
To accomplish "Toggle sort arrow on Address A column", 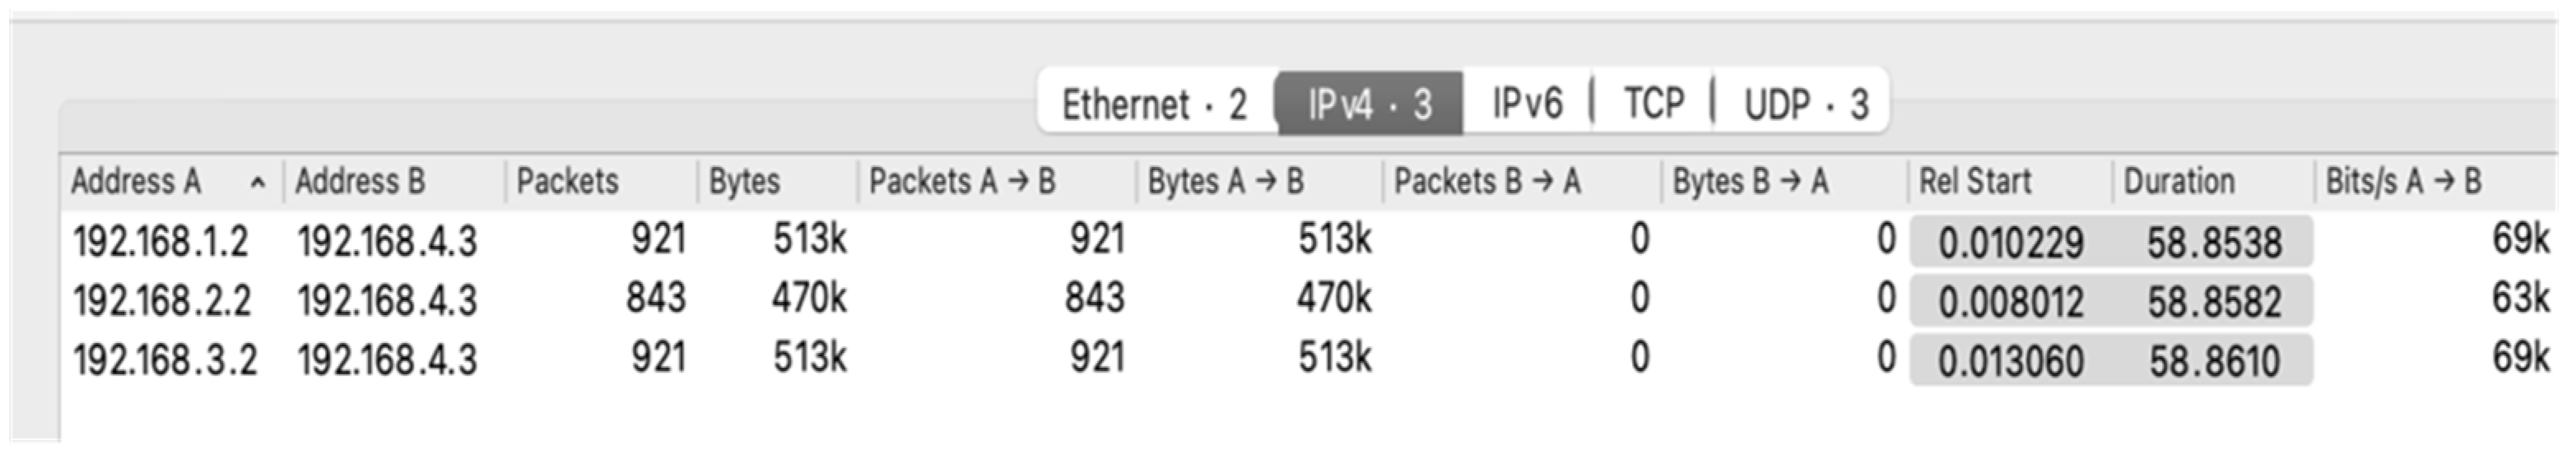I will (258, 183).
